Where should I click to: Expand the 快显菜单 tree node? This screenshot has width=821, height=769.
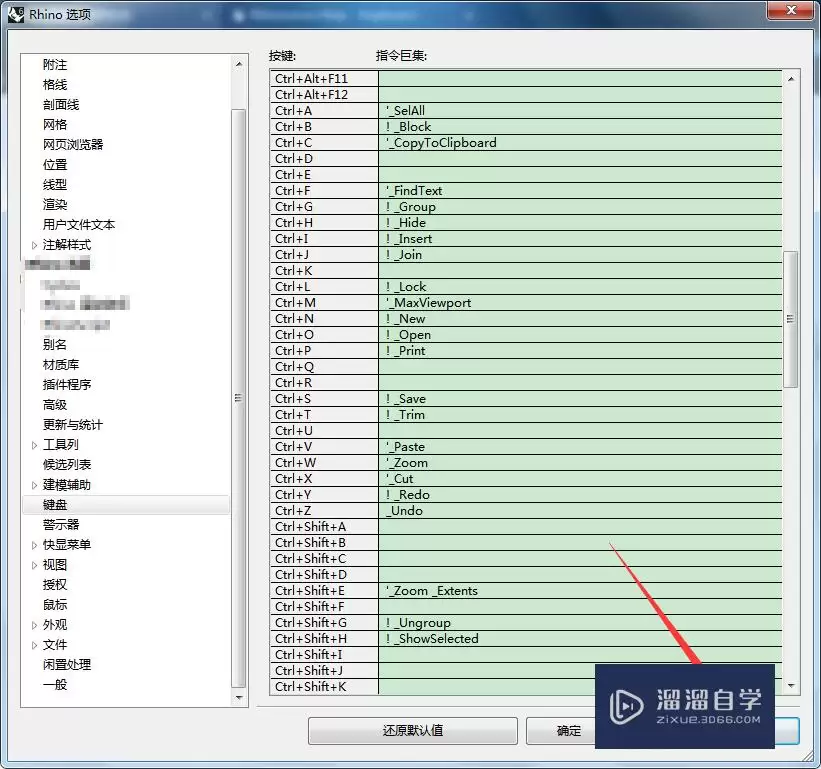(x=34, y=545)
